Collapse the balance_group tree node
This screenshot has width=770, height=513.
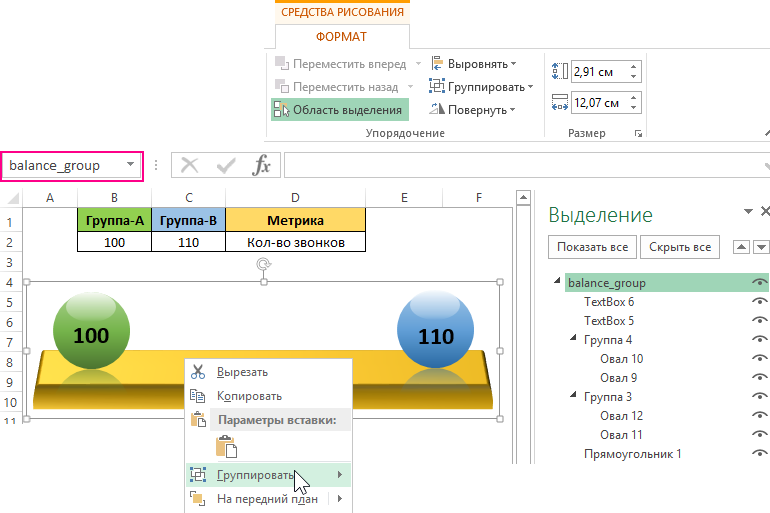point(557,281)
